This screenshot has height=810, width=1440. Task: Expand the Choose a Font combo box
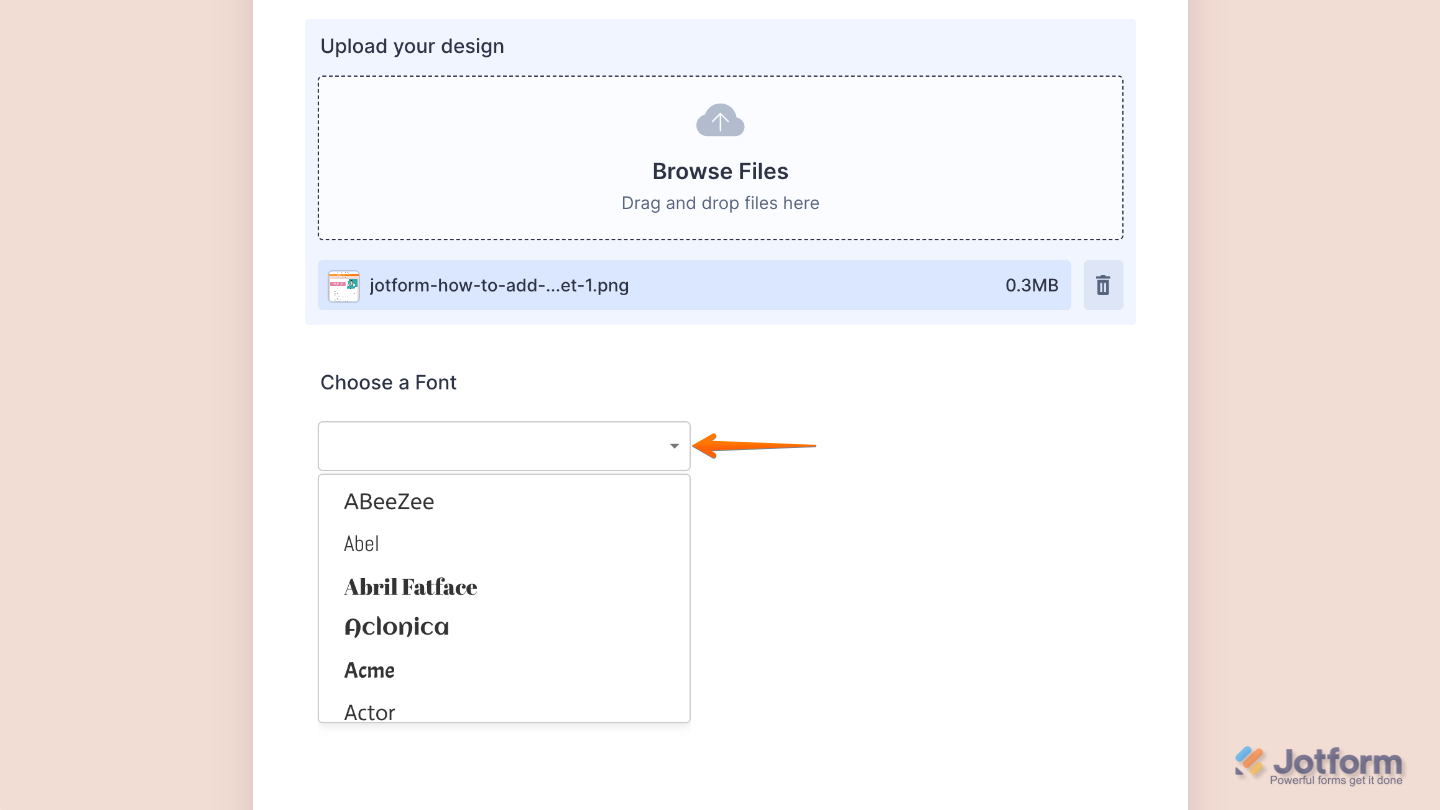[x=504, y=446]
